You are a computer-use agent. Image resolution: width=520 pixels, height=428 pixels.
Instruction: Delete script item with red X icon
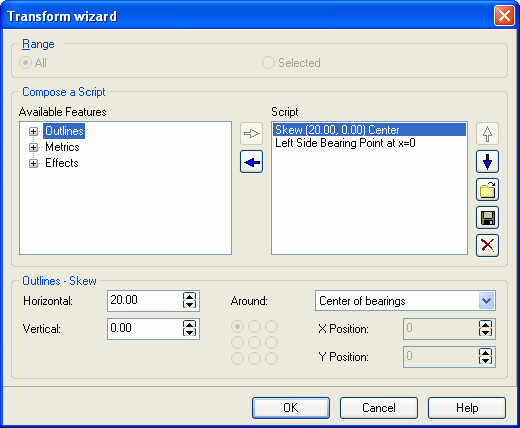click(487, 246)
